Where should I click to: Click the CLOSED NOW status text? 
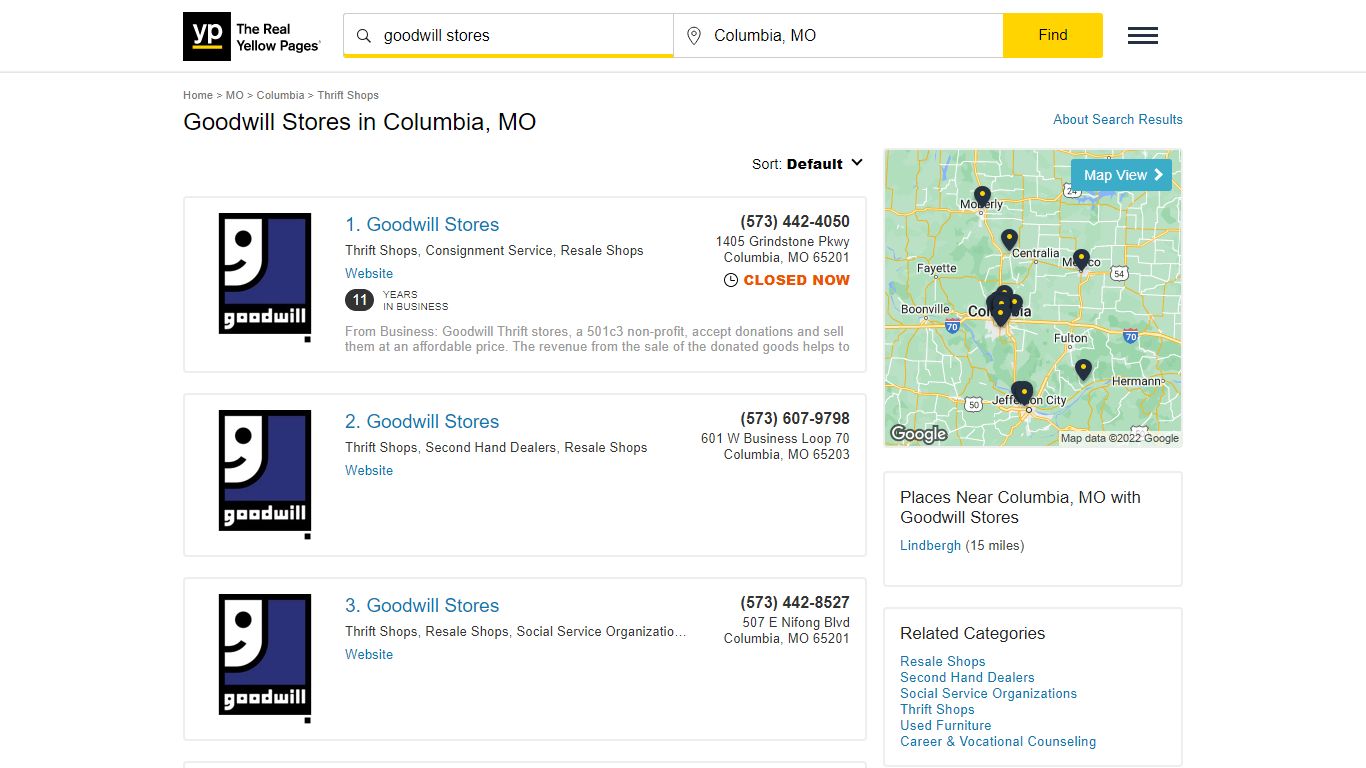tap(797, 281)
